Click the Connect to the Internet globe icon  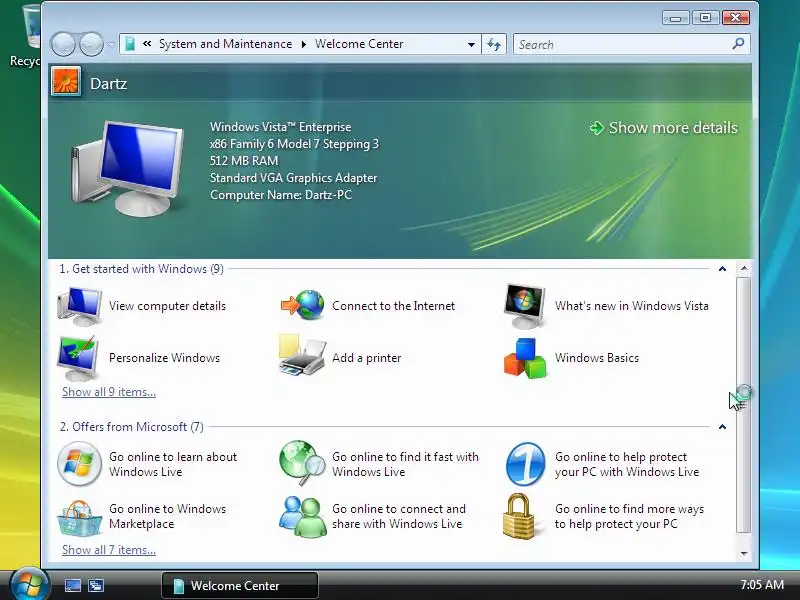point(303,305)
